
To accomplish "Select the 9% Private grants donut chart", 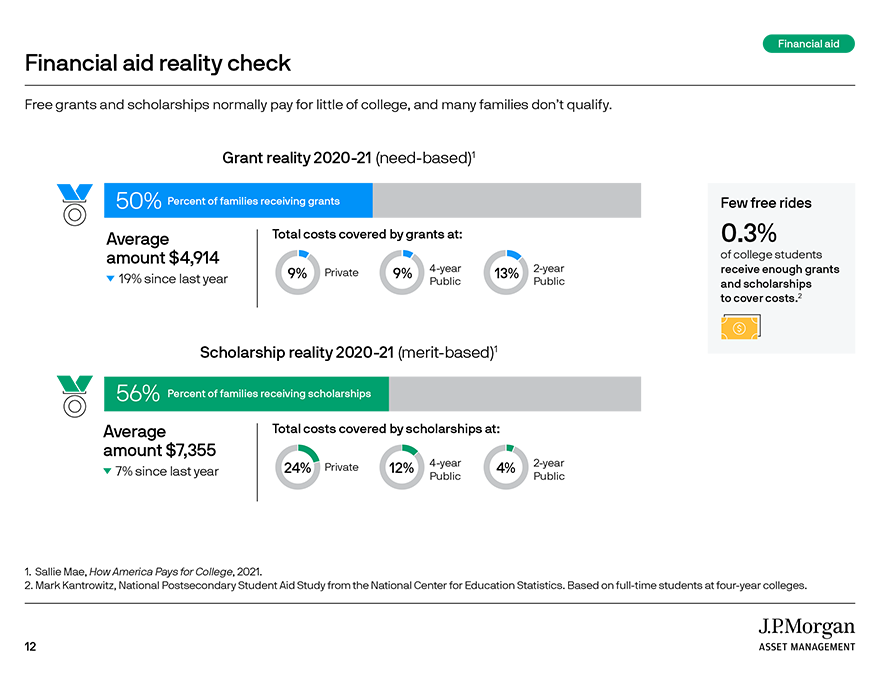I will pos(297,273).
